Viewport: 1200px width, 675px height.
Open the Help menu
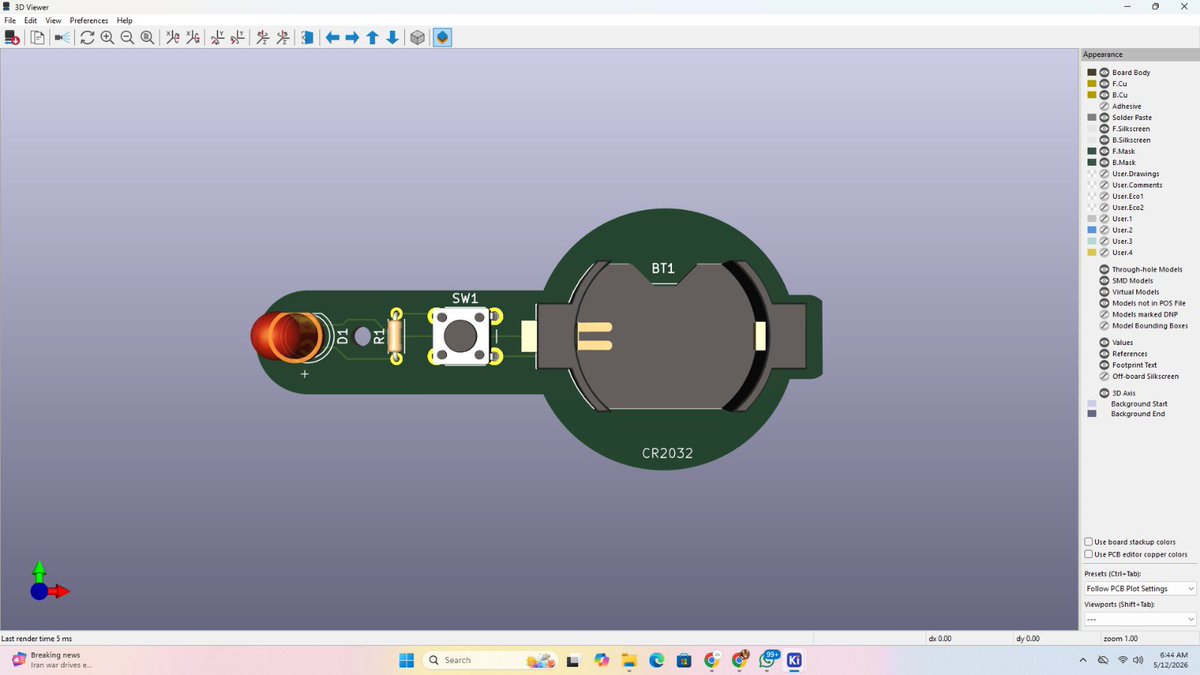[124, 20]
